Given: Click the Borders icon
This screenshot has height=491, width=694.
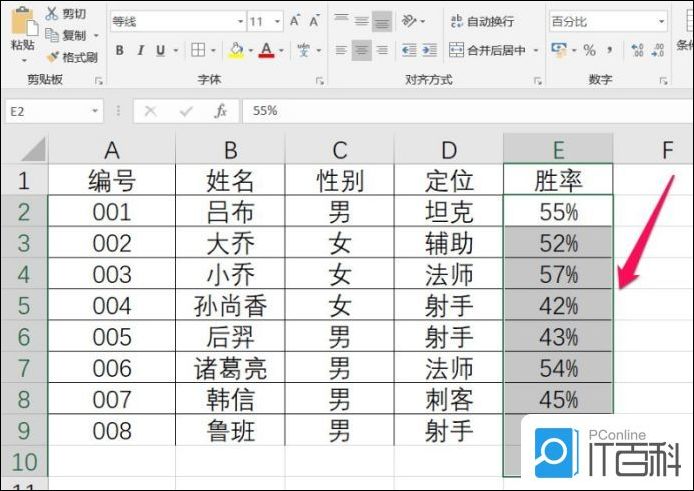Looking at the screenshot, I should coord(198,50).
